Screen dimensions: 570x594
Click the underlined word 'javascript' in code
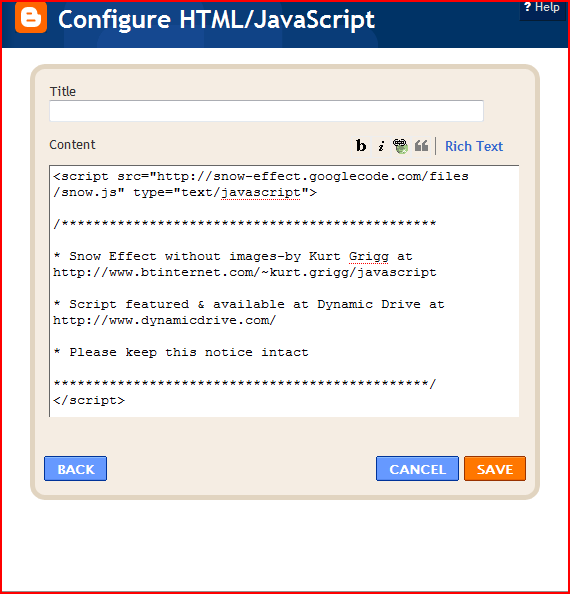point(261,193)
